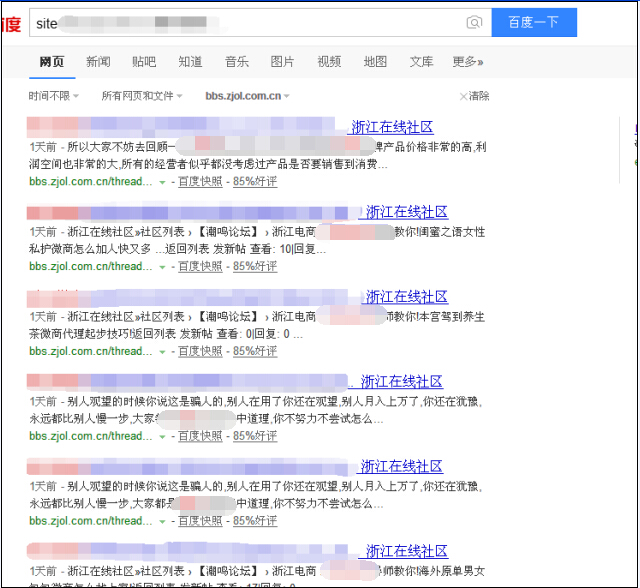Click the dropdown arrow beside the third result URL
Viewport: 640px width, 588px height.
click(x=162, y=352)
